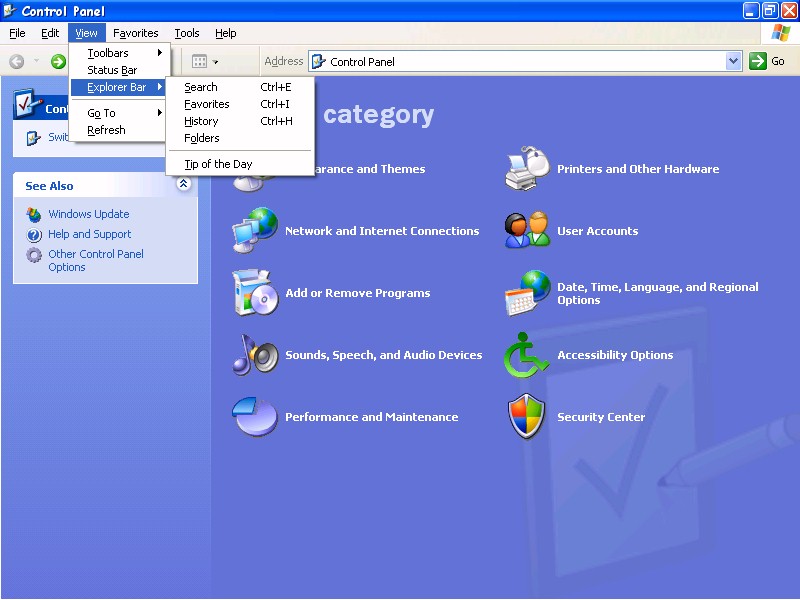Open the Address bar dropdown arrow
Image resolution: width=800 pixels, height=600 pixels.
click(733, 61)
